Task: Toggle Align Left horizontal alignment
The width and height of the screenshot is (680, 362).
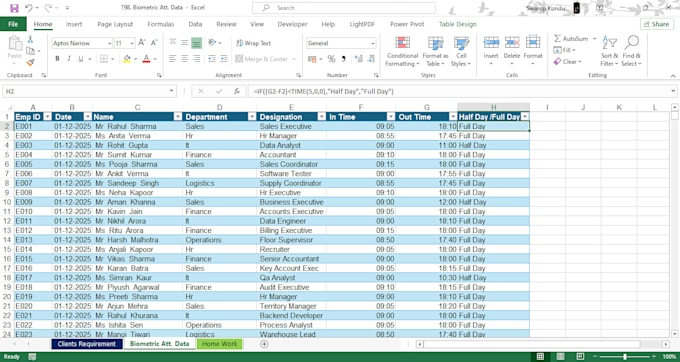Action: click(x=173, y=59)
